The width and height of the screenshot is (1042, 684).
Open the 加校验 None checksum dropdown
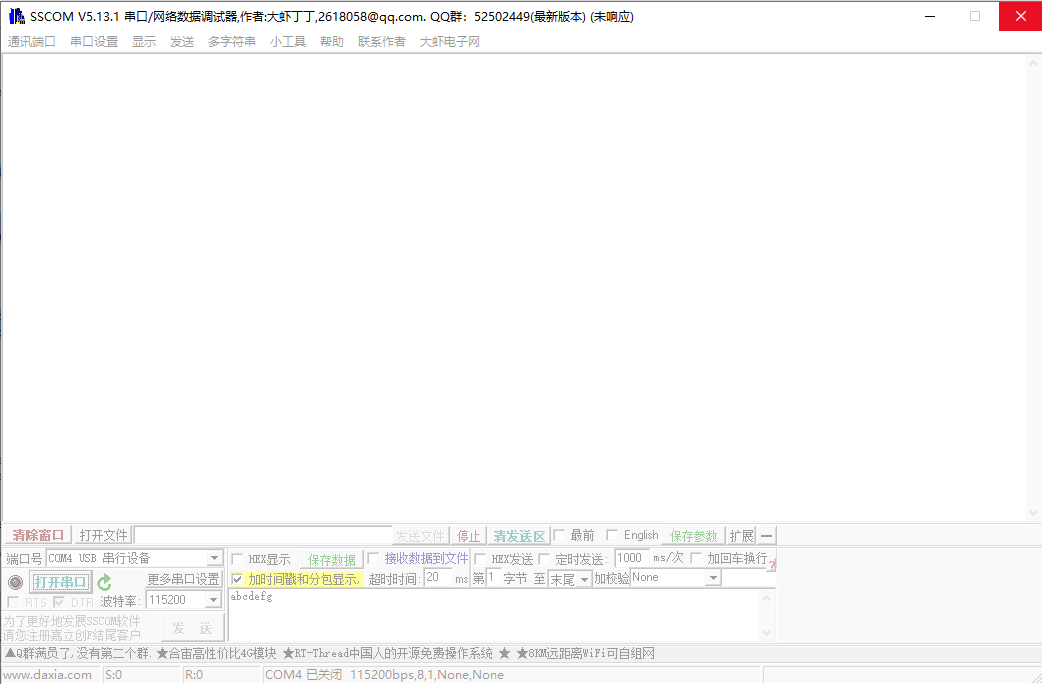pos(711,577)
